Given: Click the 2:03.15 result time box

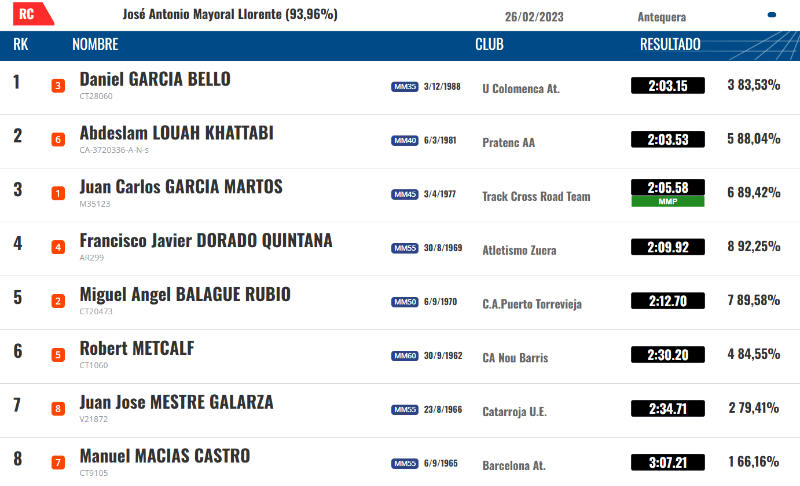Looking at the screenshot, I should click(668, 86).
